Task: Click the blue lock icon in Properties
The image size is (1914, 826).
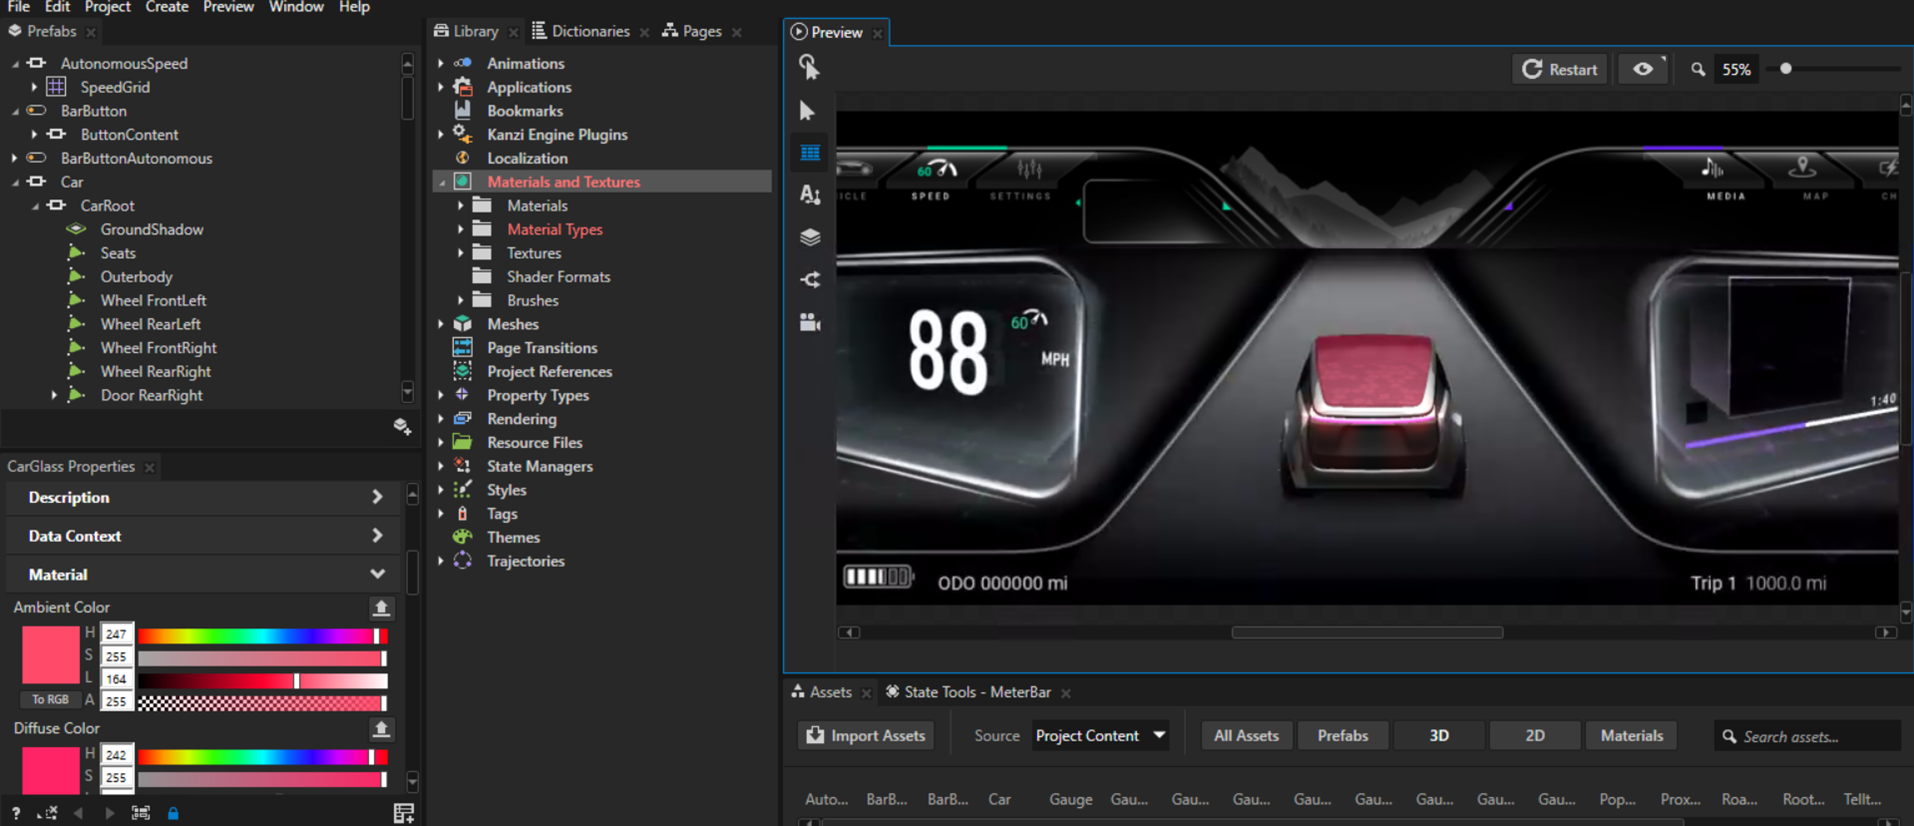Action: click(x=173, y=813)
